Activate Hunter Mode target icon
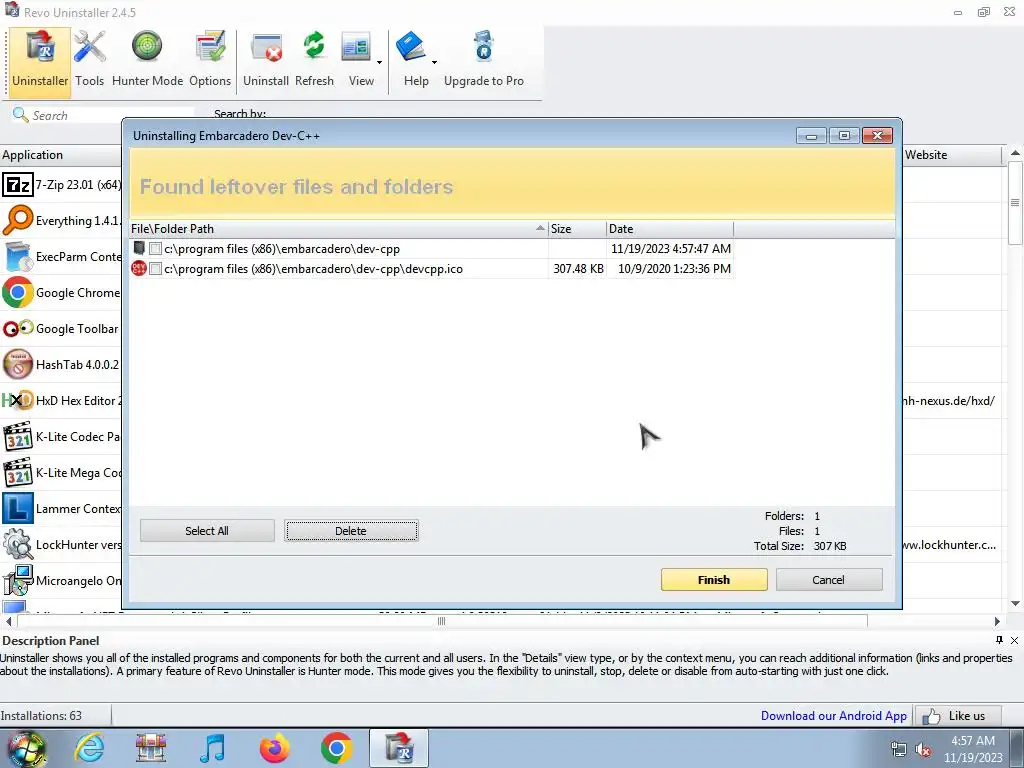 pos(147,47)
